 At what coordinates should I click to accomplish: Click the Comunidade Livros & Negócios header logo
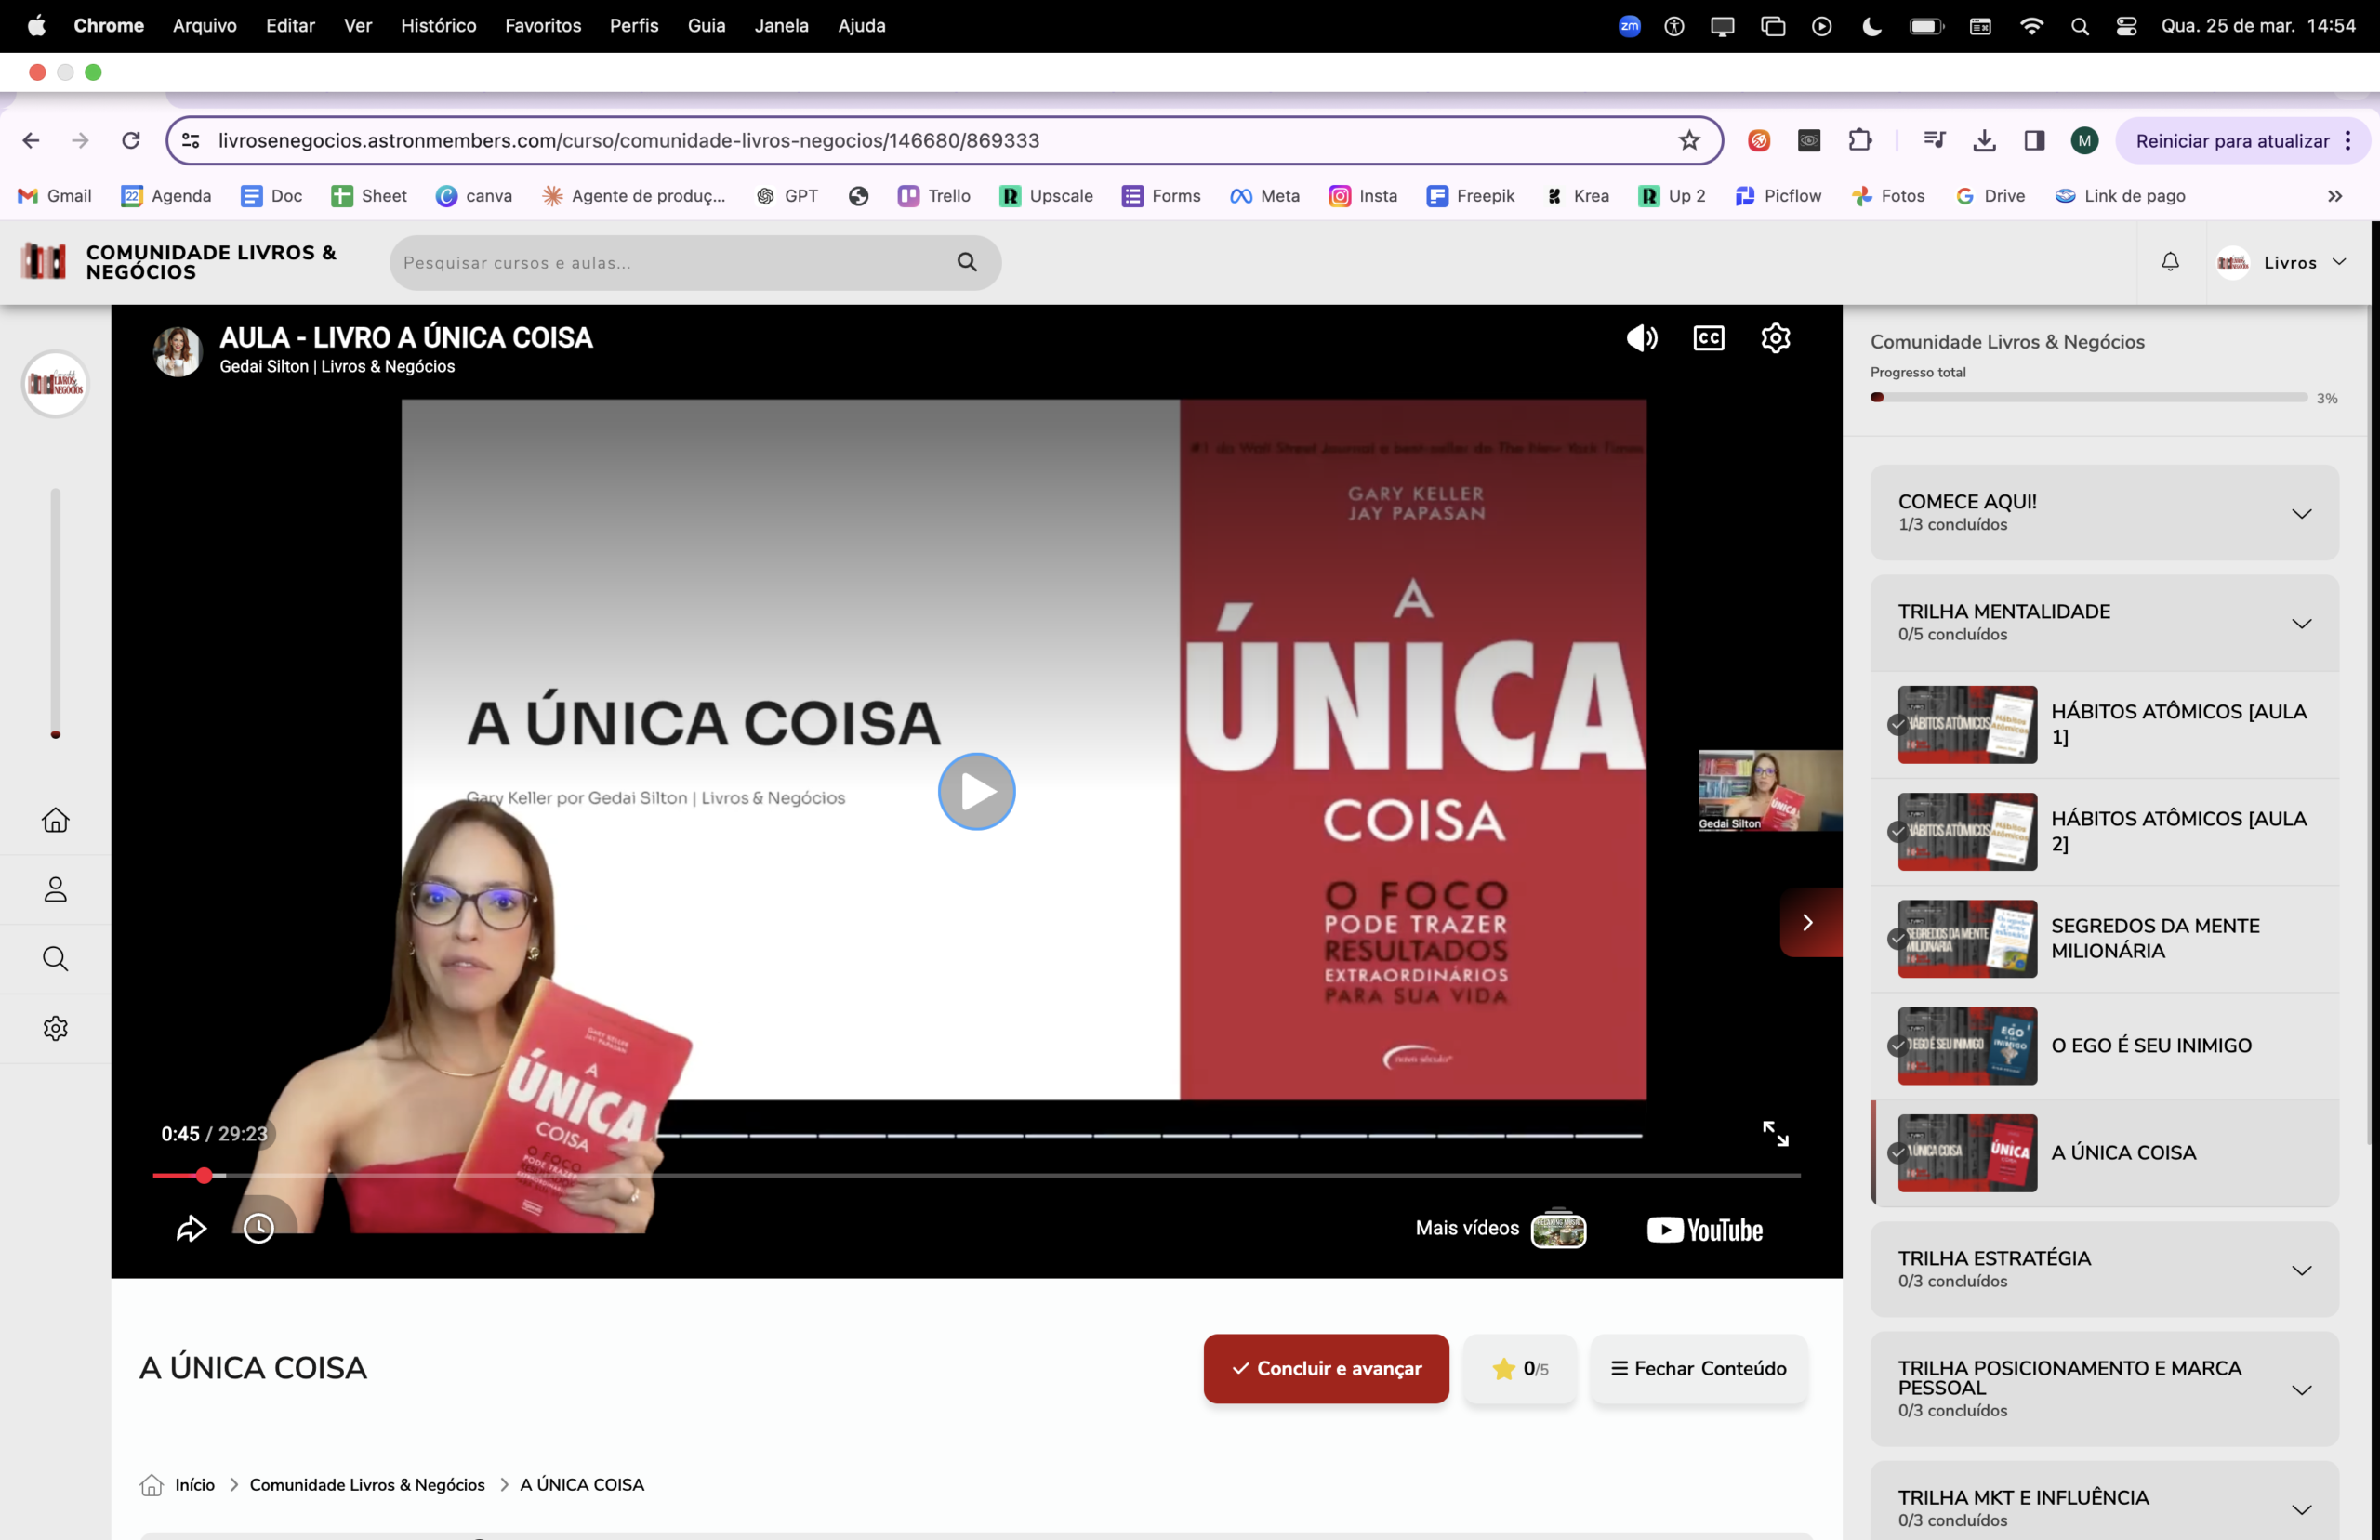[179, 262]
